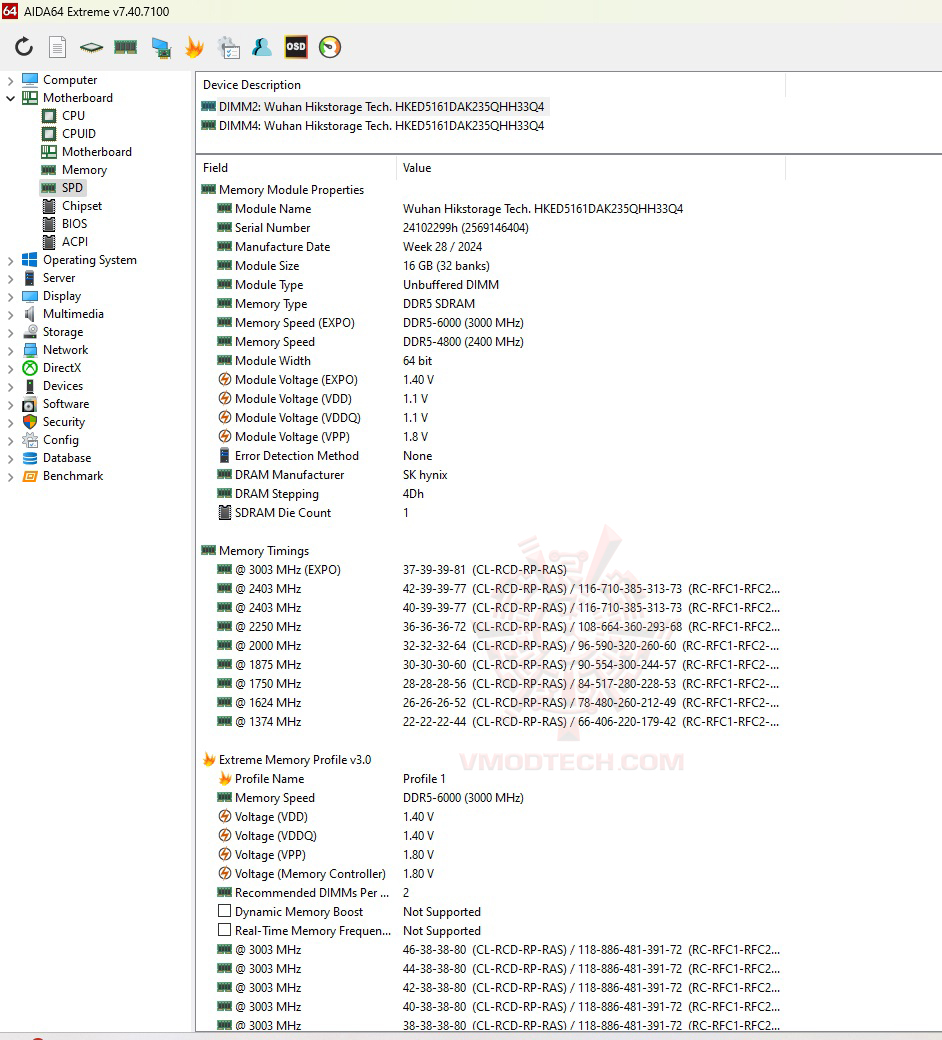Screen dimensions: 942x1040
Task: Launch the System Stability Test flame icon
Action: (194, 47)
